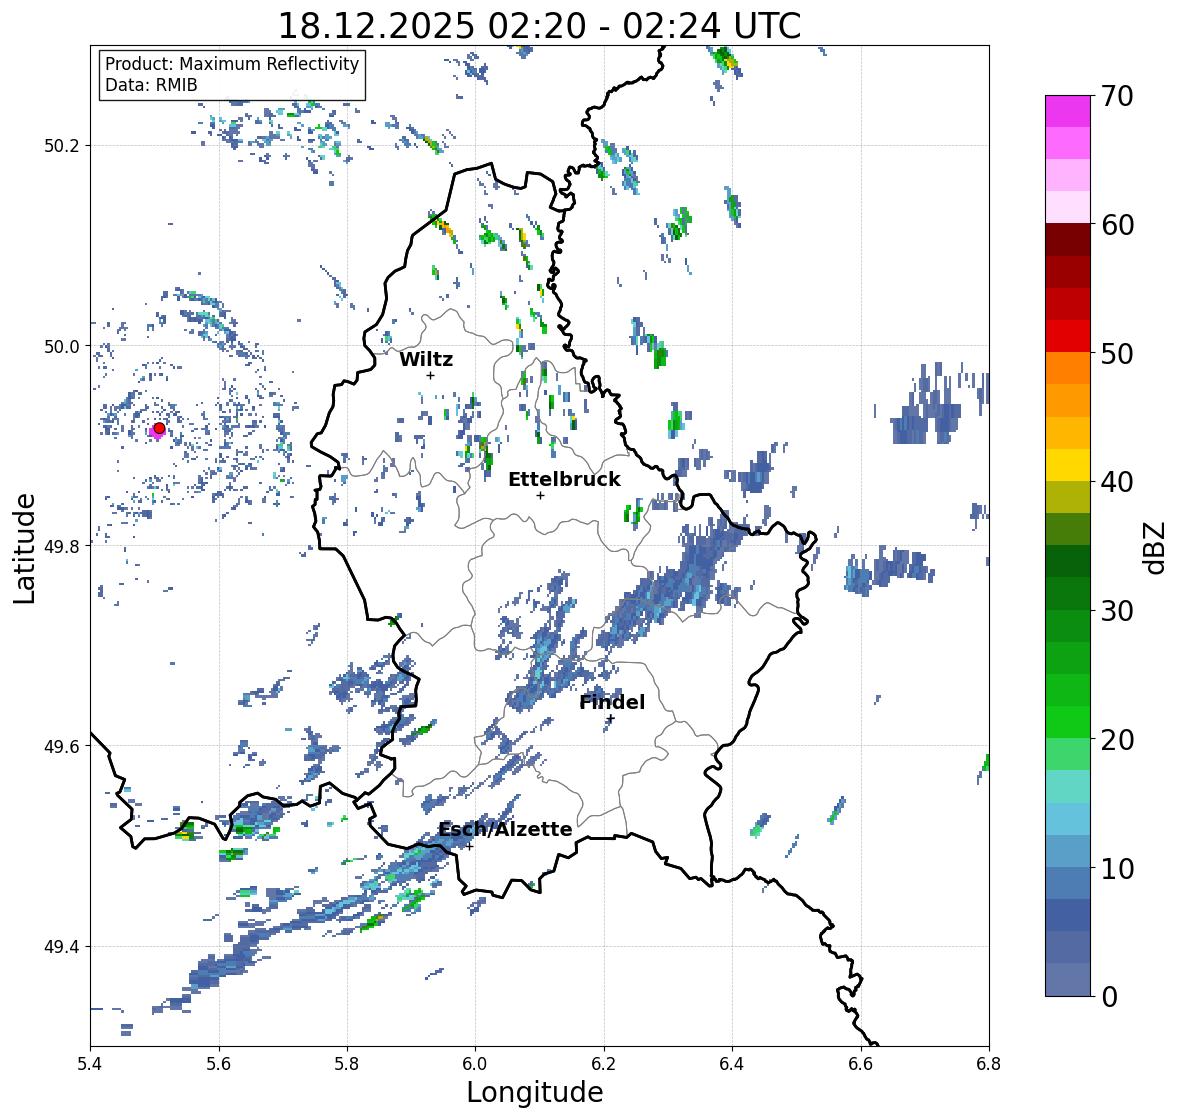Click the 5.4 longitude tick label
Screen dimensions: 1179x1117
(90, 1064)
